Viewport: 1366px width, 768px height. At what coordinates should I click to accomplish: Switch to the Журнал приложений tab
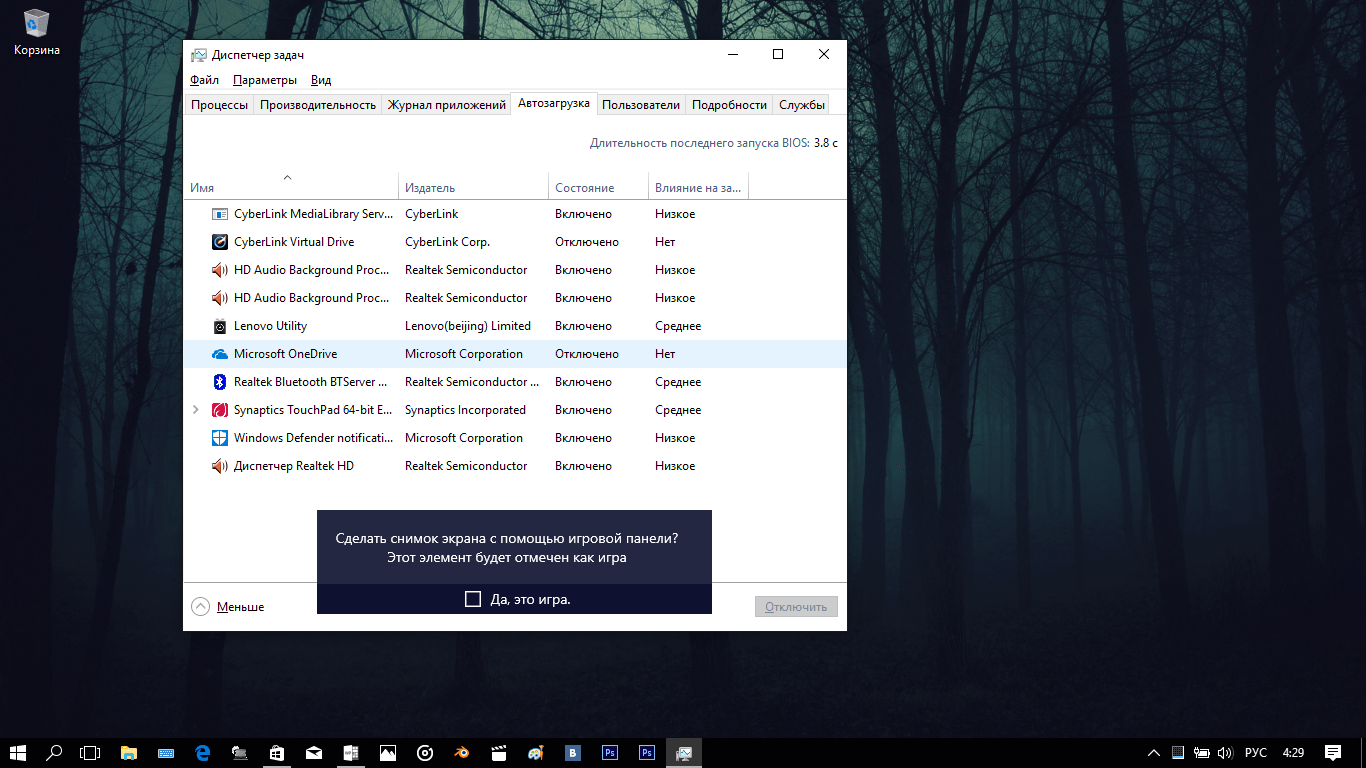tap(446, 105)
